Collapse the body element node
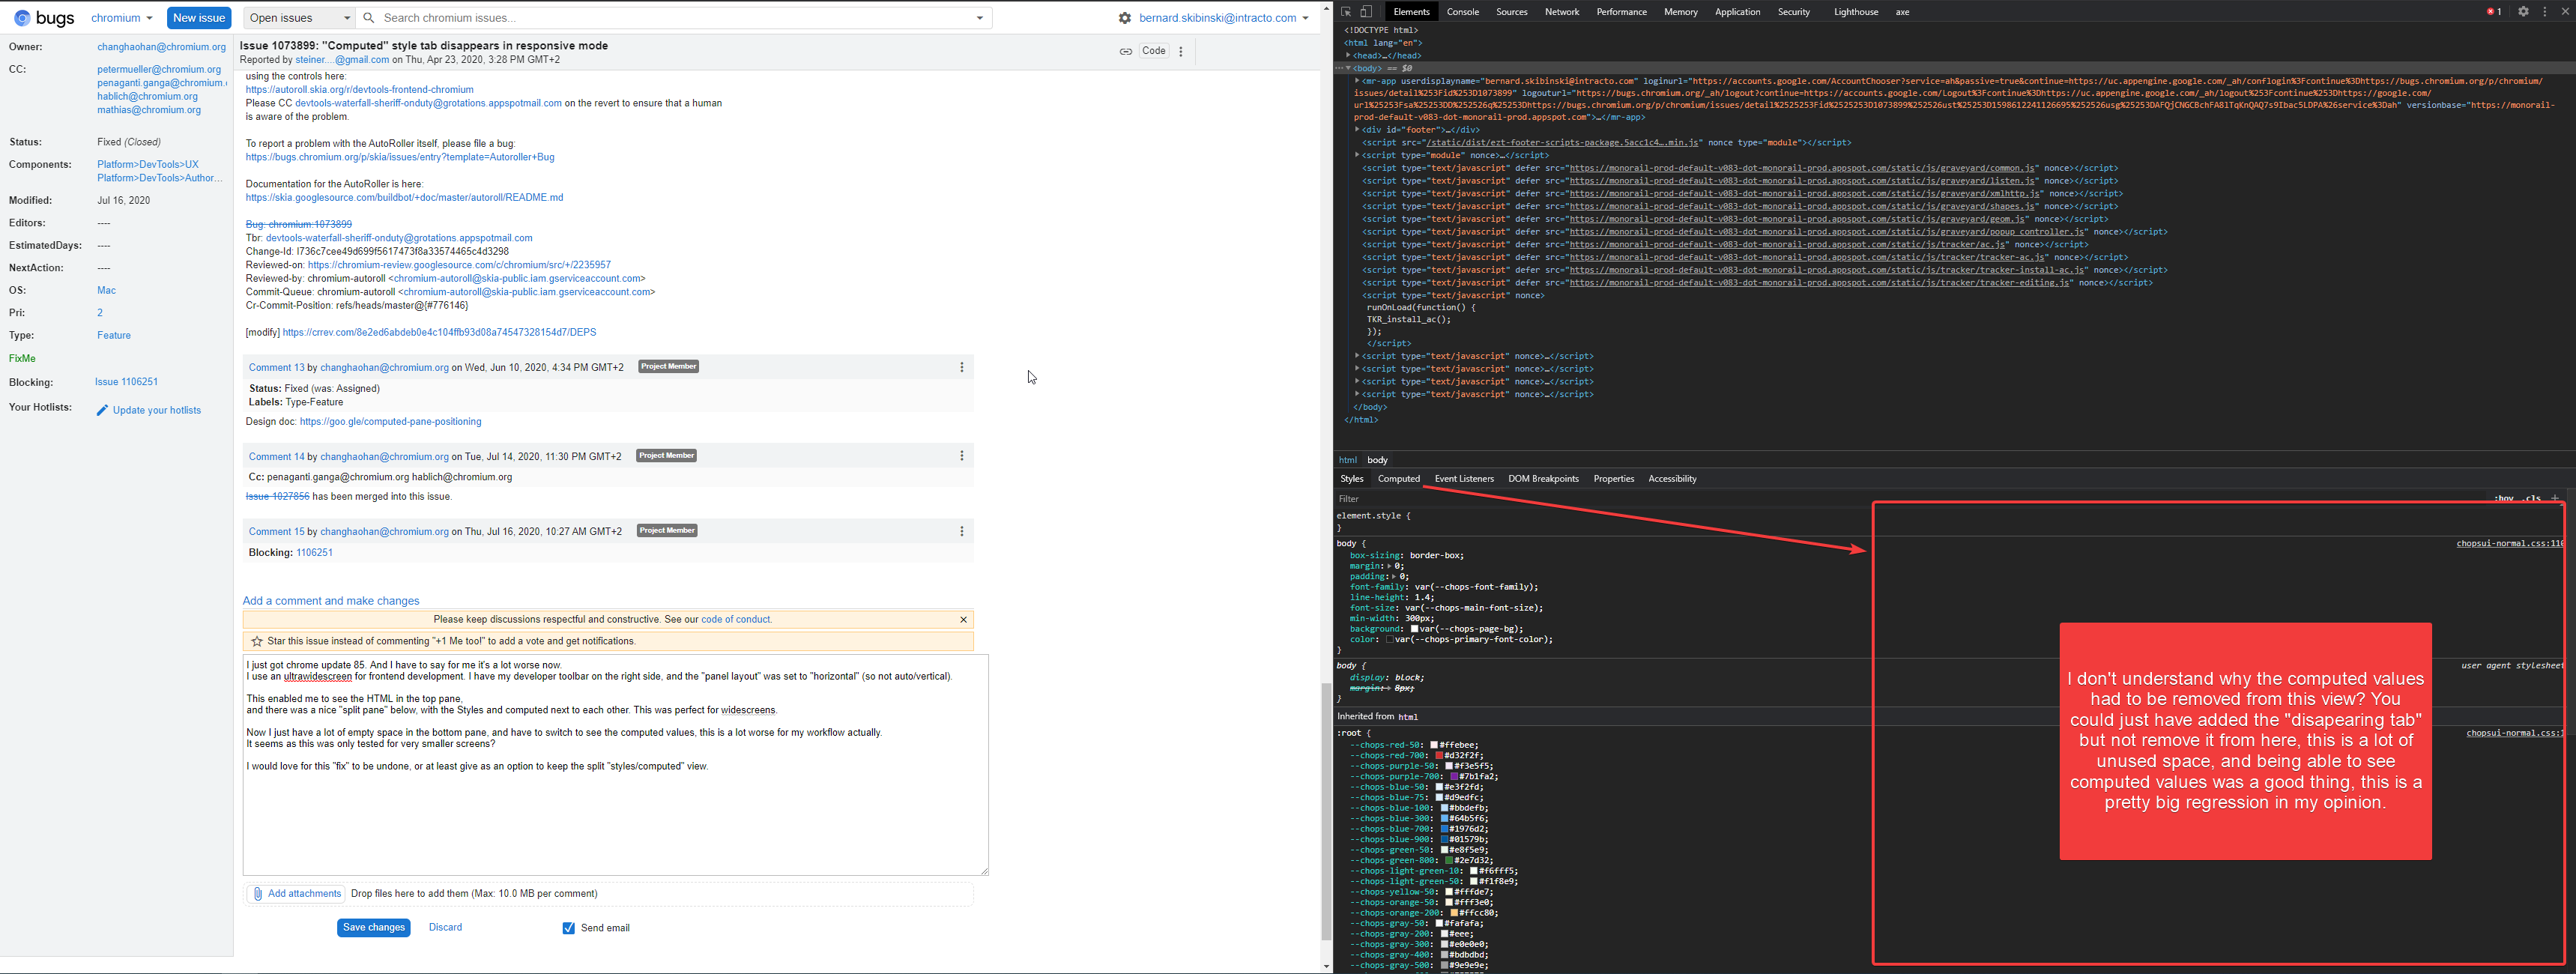Screen dimensions: 2576x974 1348,68
